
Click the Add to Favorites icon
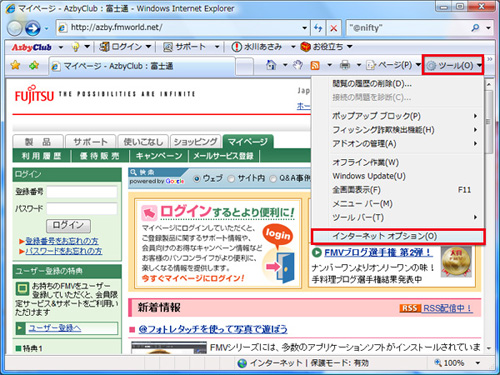coord(34,65)
